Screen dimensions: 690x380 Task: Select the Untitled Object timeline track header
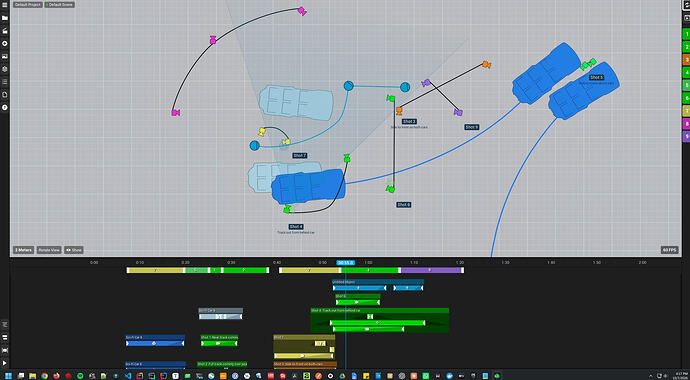tap(378, 282)
